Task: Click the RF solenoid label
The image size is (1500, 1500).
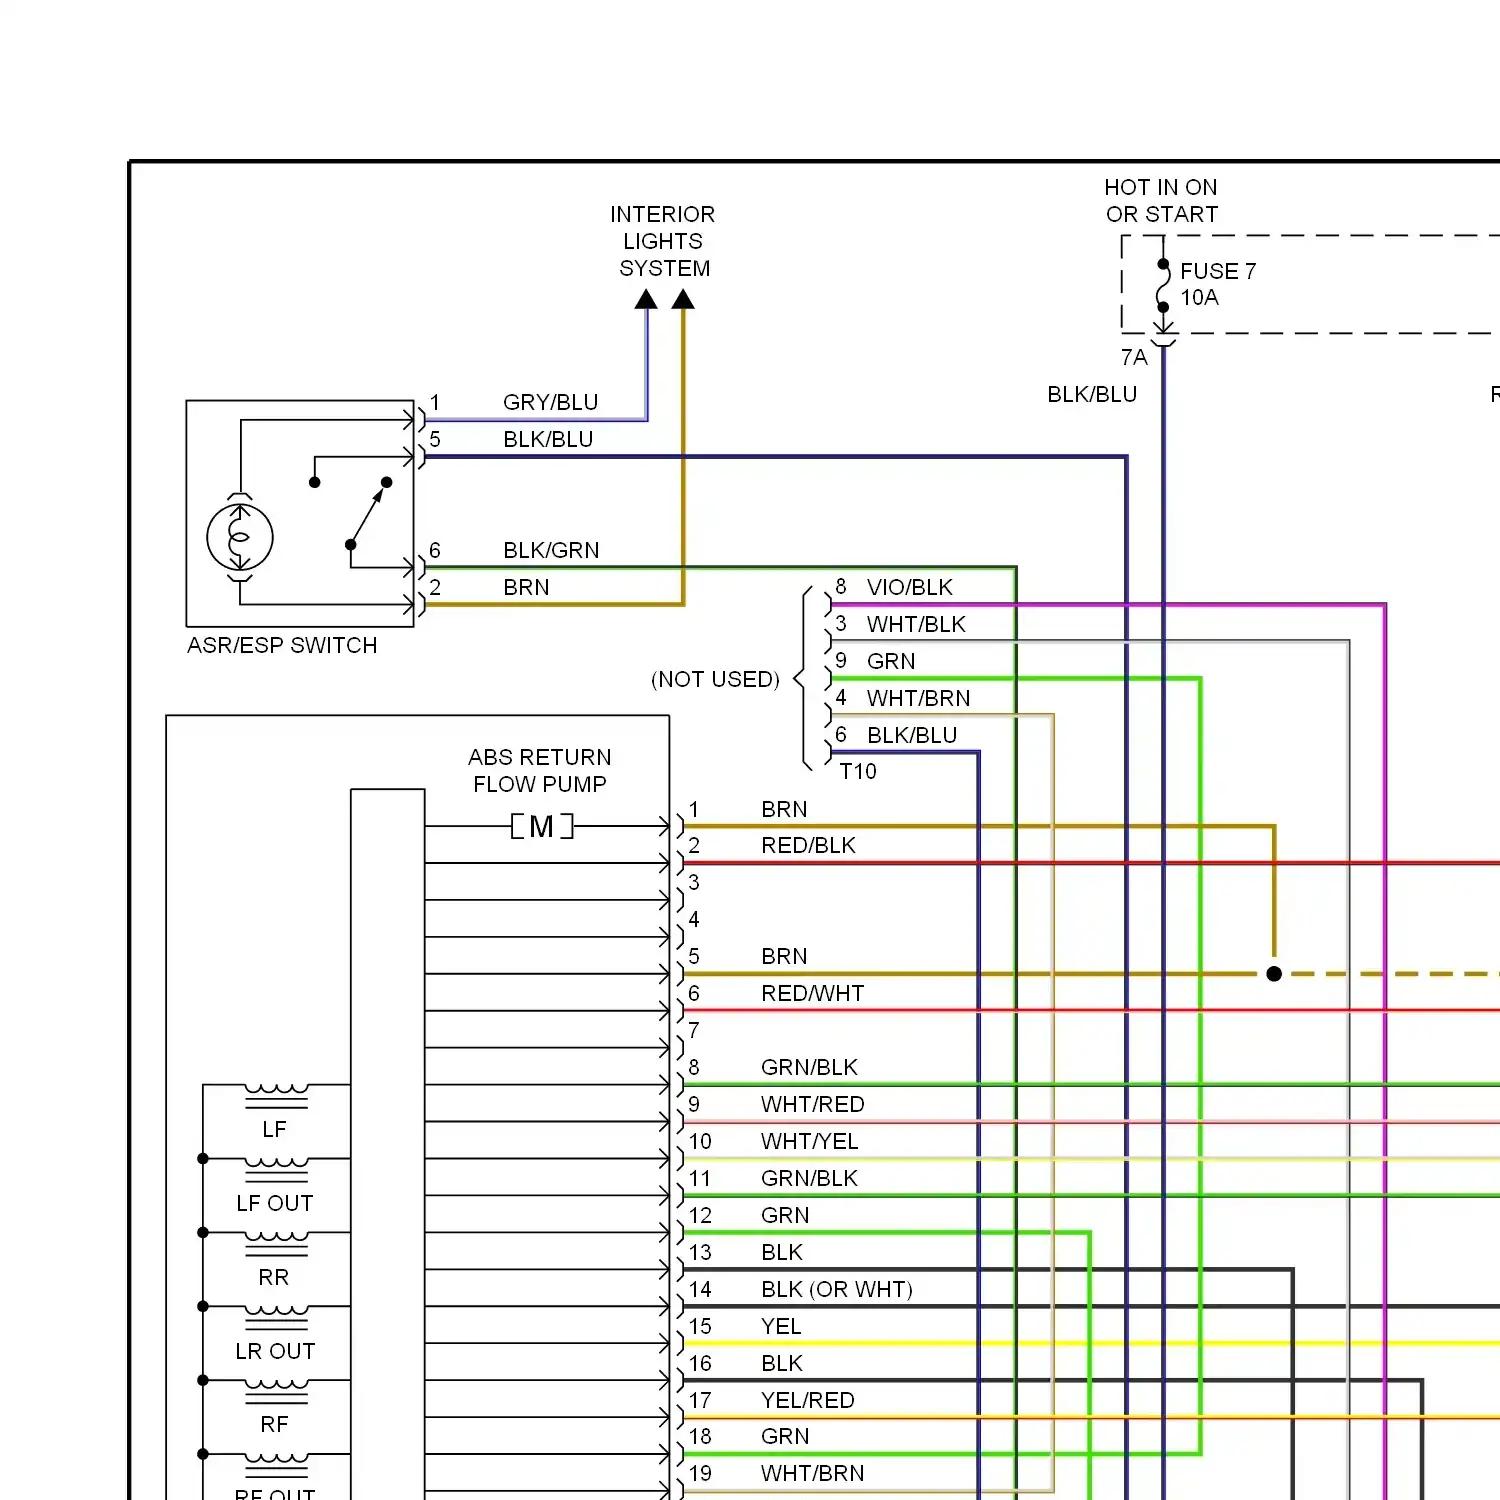Action: coord(274,1424)
